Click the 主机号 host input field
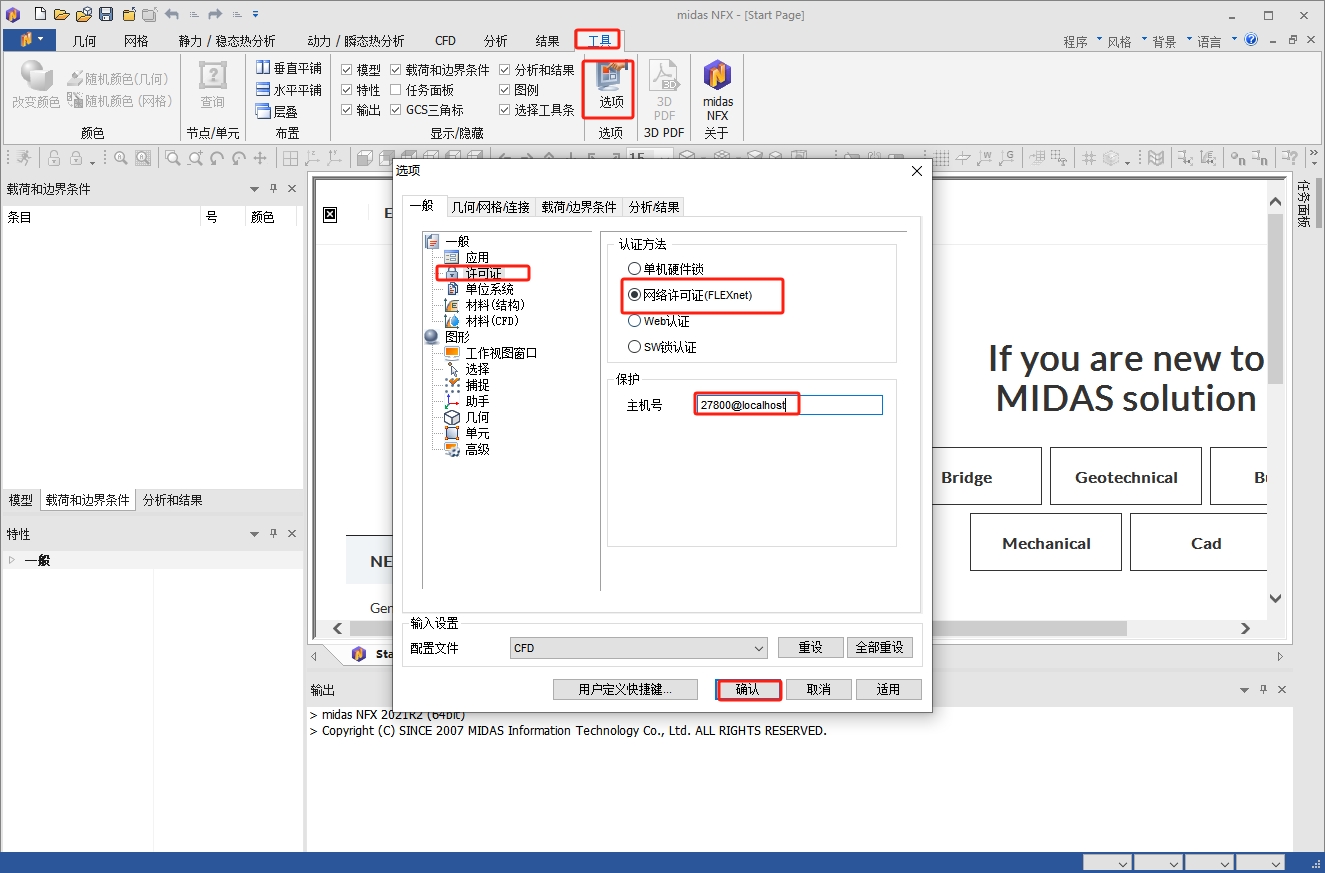 coord(789,405)
